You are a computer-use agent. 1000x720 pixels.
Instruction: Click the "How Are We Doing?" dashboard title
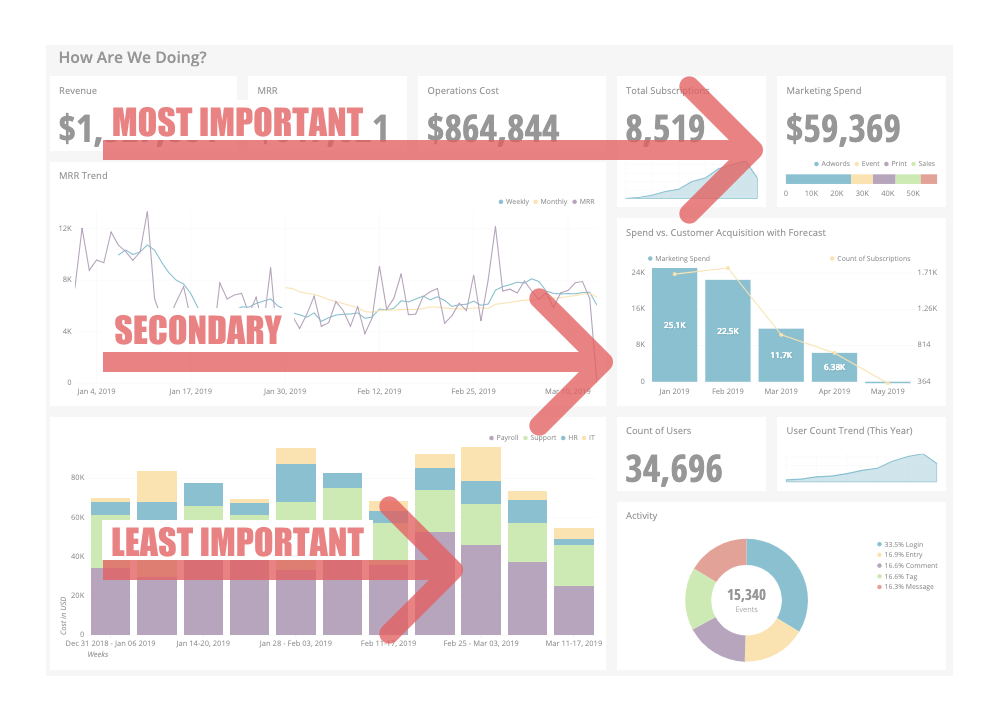(133, 57)
